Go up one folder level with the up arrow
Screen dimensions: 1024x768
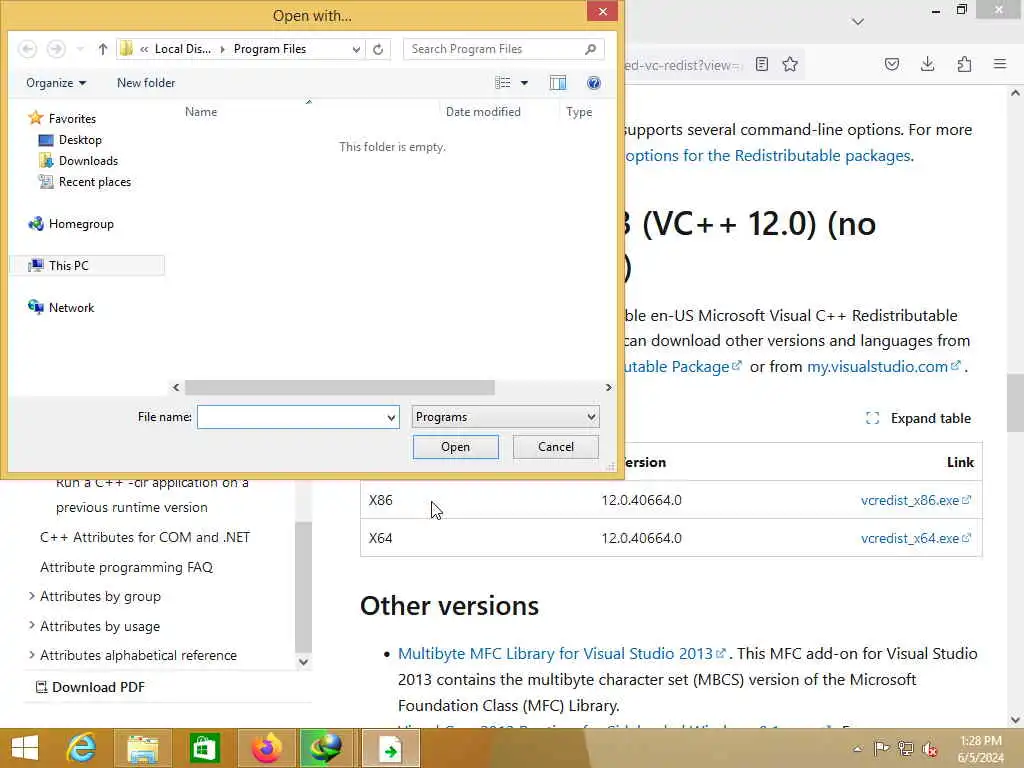[x=103, y=49]
